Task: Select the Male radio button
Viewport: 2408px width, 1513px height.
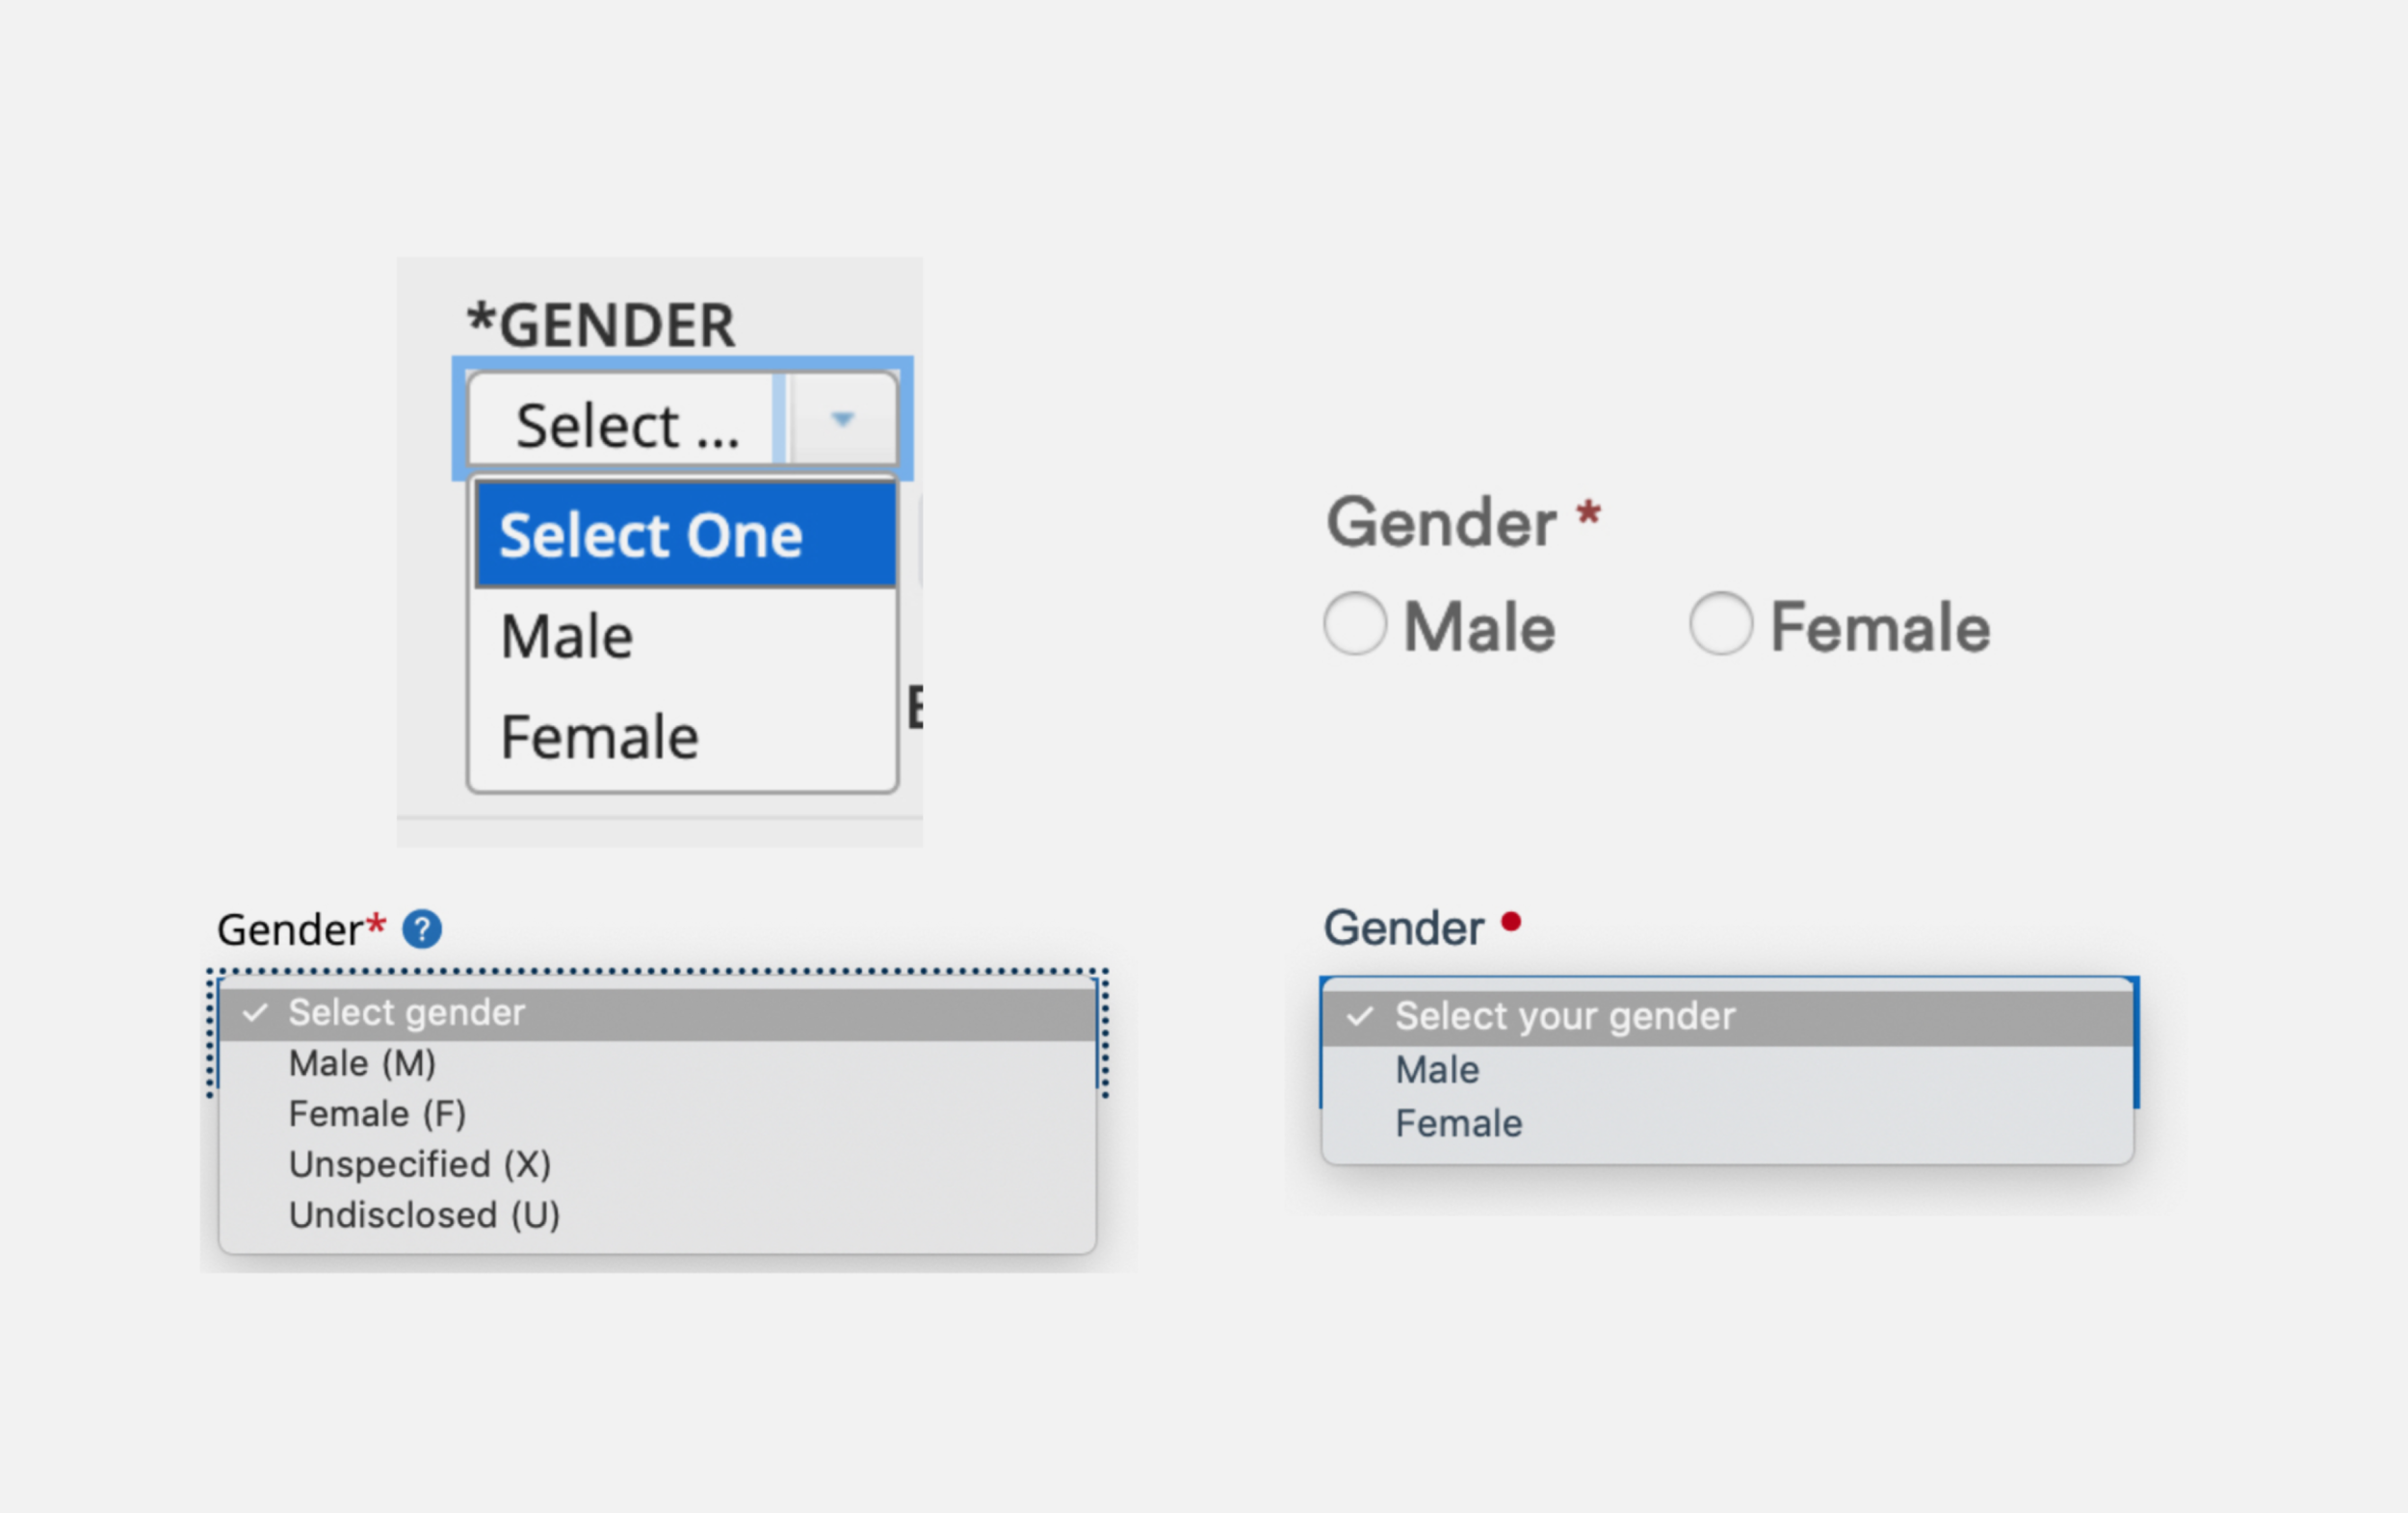Action: (x=1359, y=622)
